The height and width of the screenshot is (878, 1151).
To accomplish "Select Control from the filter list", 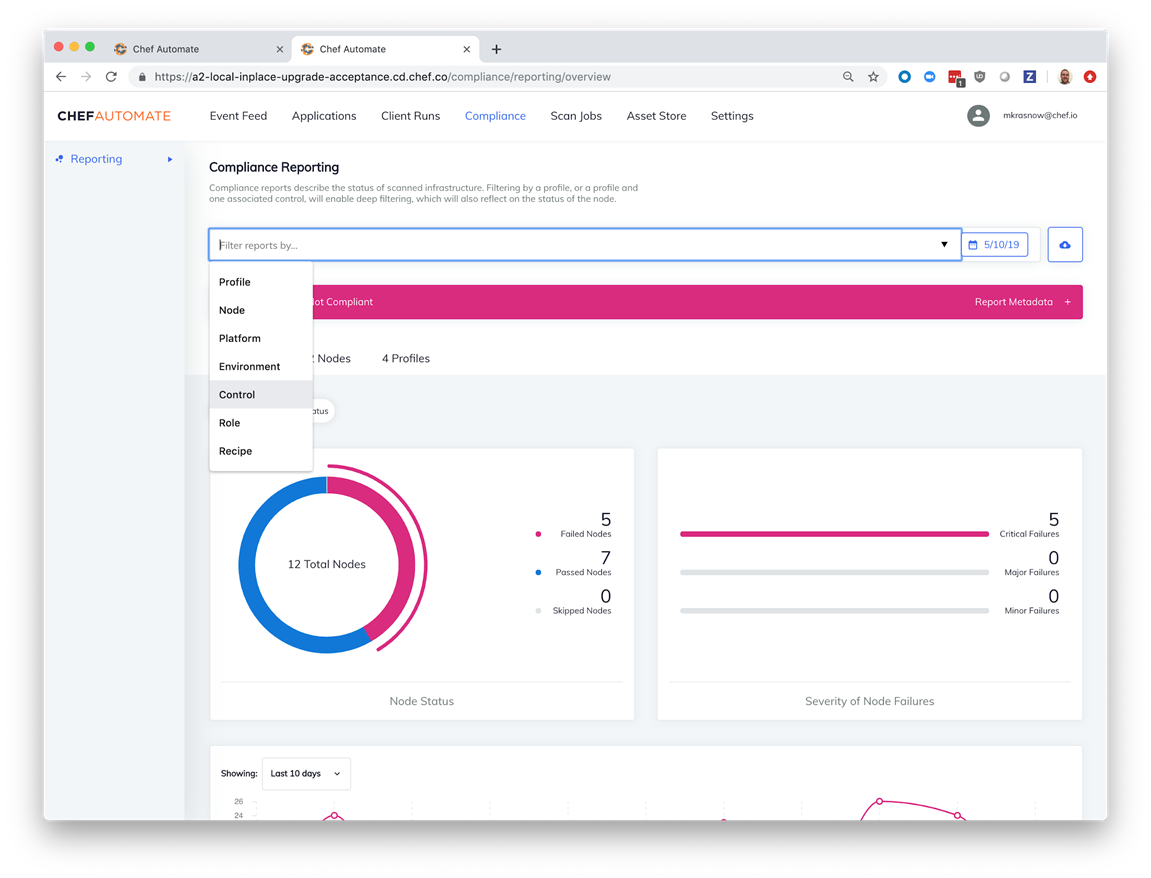I will 237,395.
